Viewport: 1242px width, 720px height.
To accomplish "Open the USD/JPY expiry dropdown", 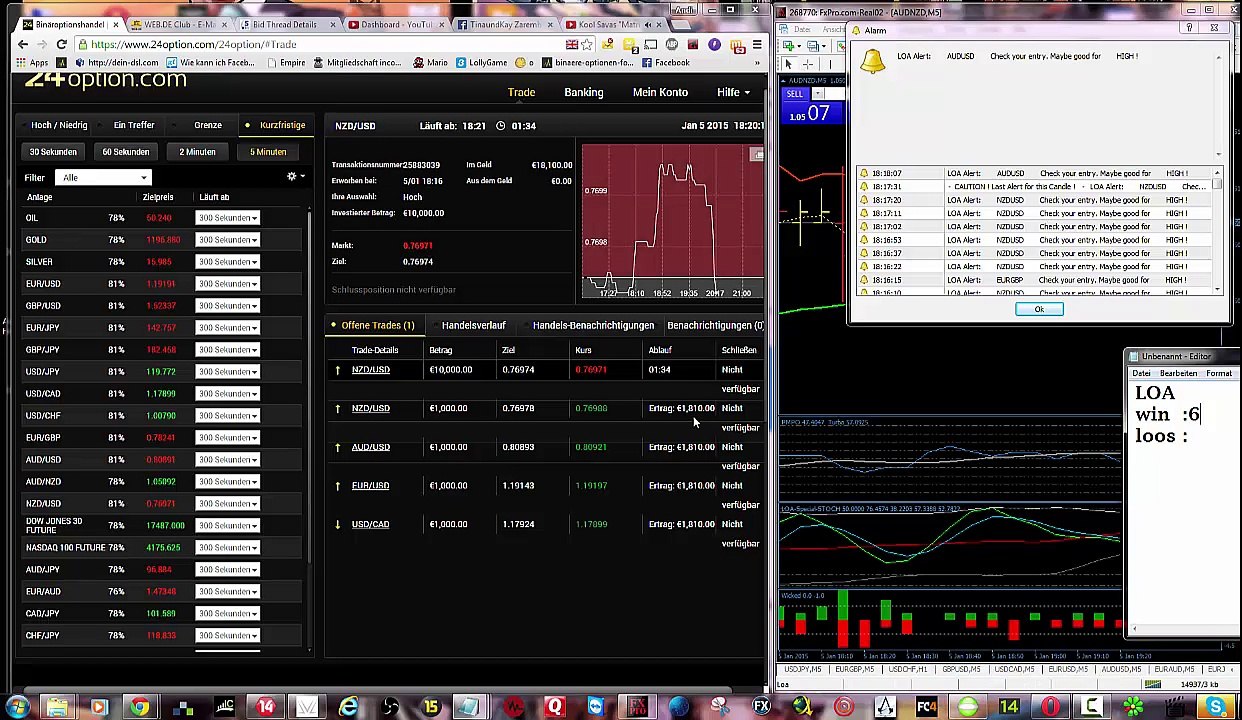I will pos(227,372).
